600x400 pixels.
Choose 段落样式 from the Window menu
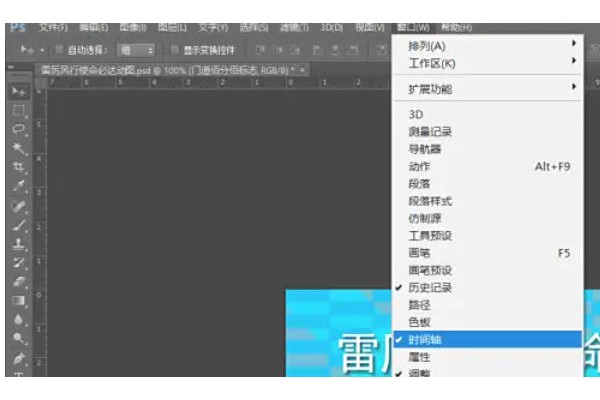pyautogui.click(x=488, y=201)
